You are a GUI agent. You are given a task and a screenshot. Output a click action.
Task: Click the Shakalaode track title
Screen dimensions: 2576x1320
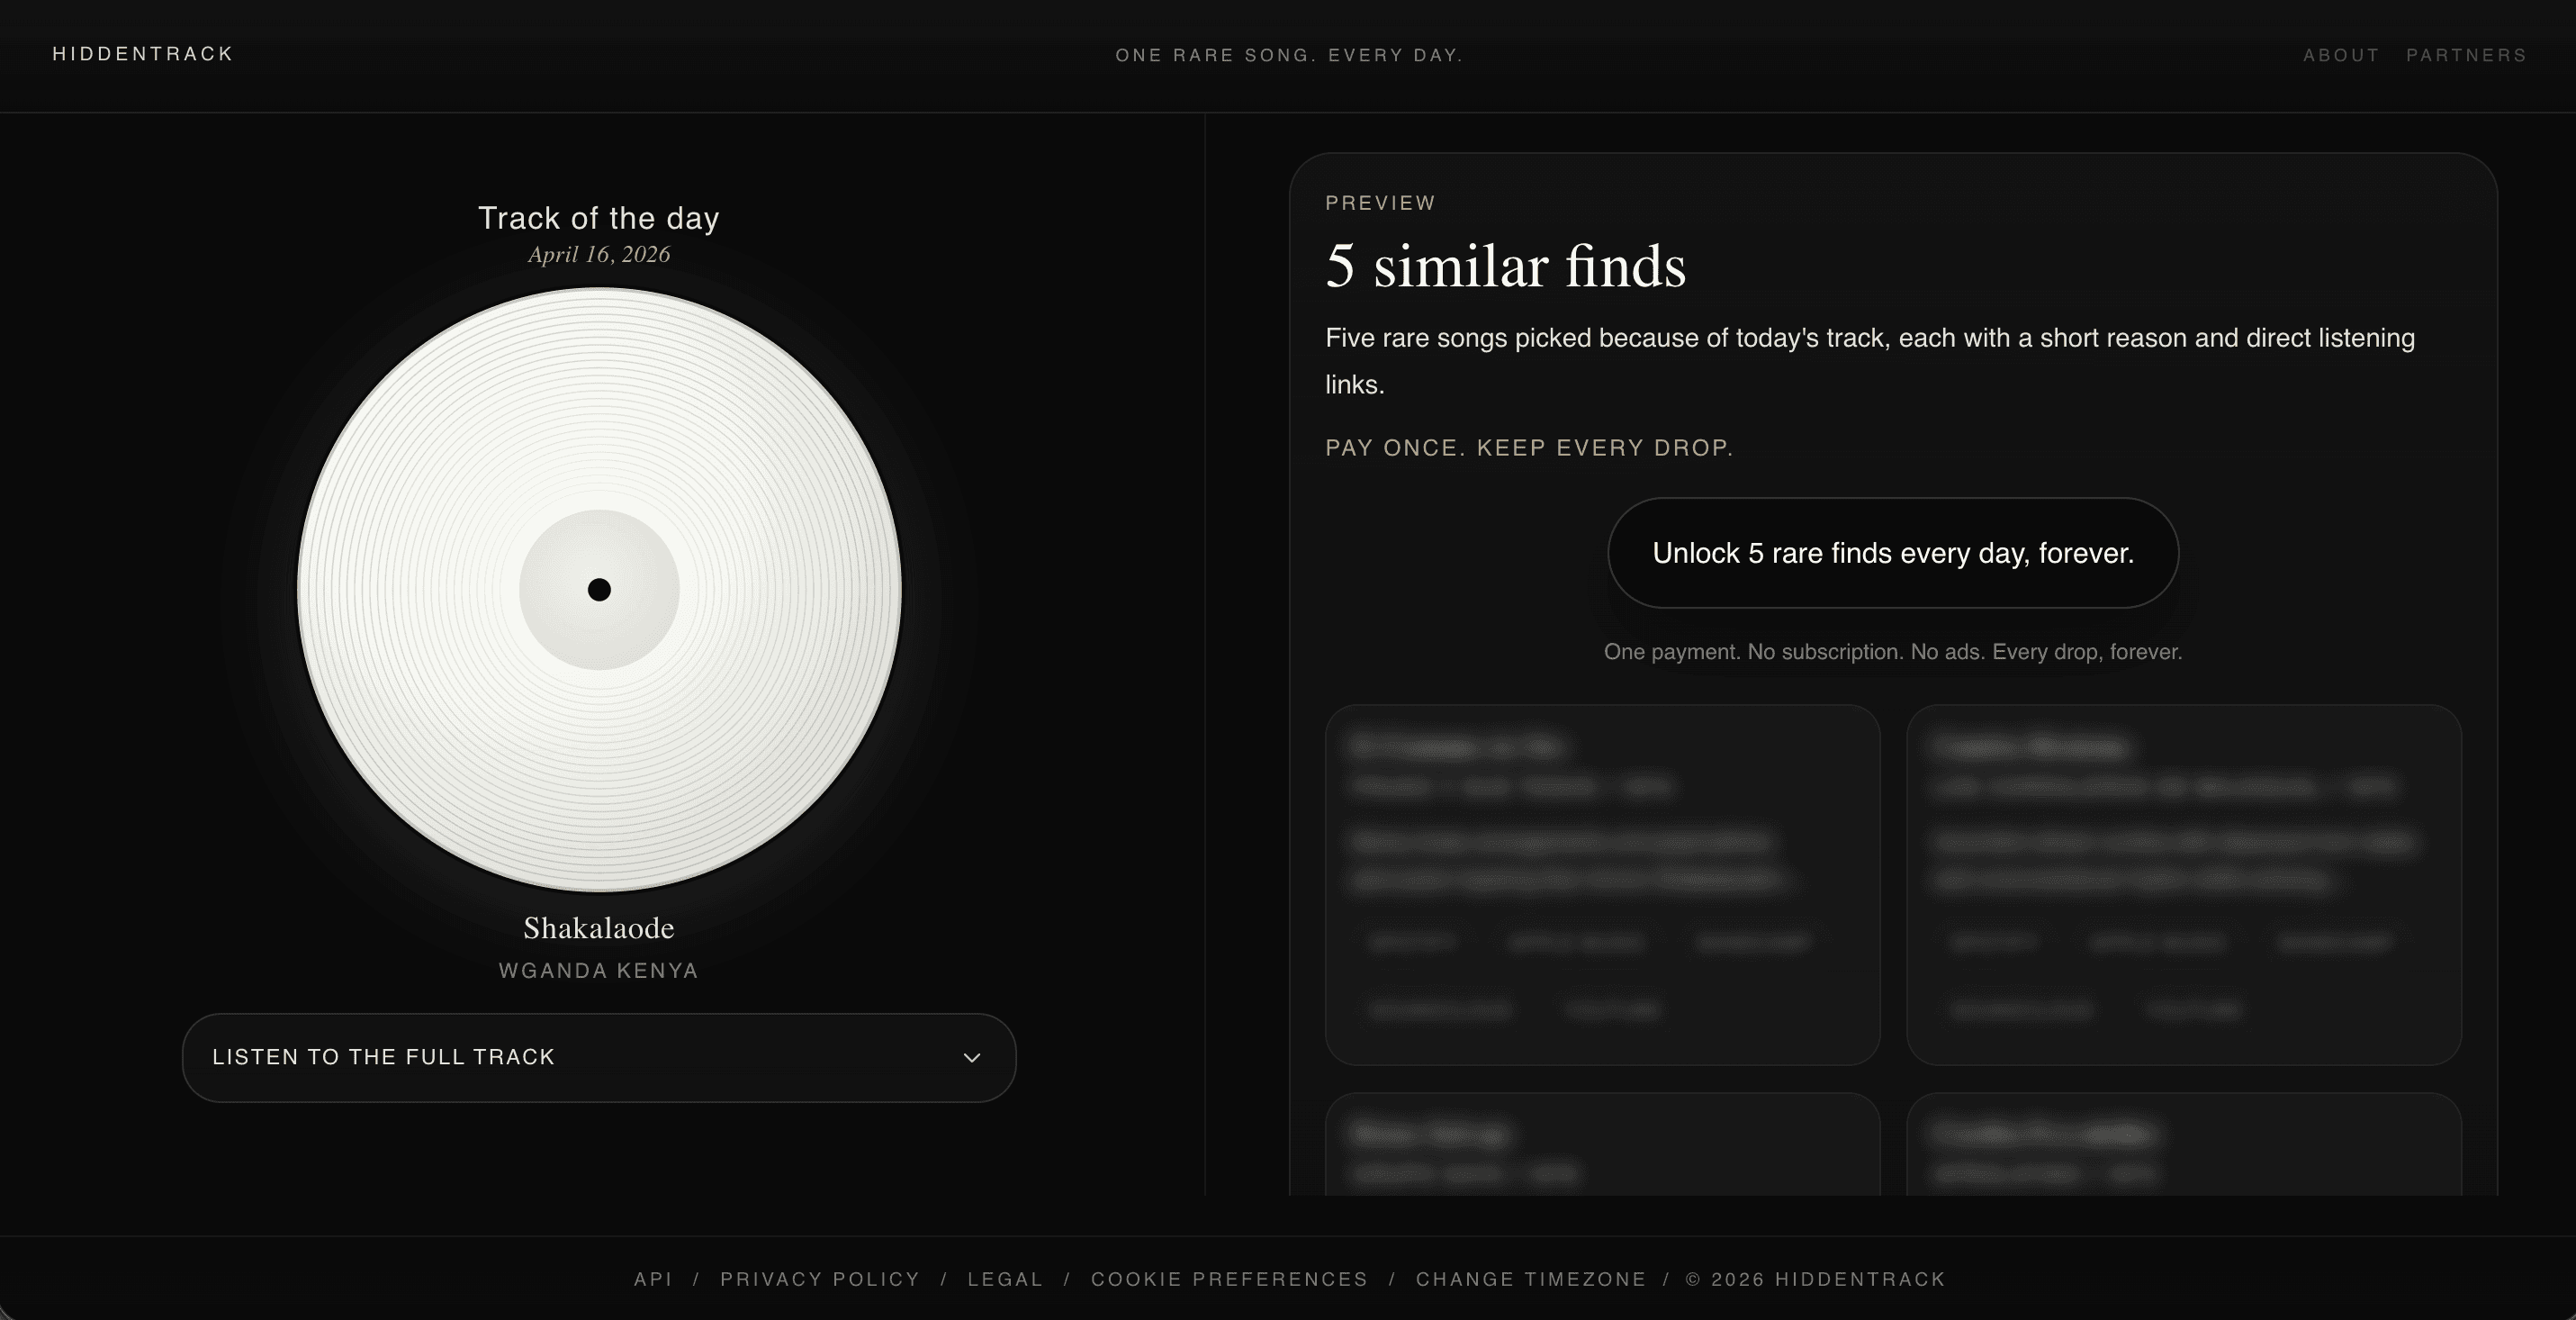[599, 928]
